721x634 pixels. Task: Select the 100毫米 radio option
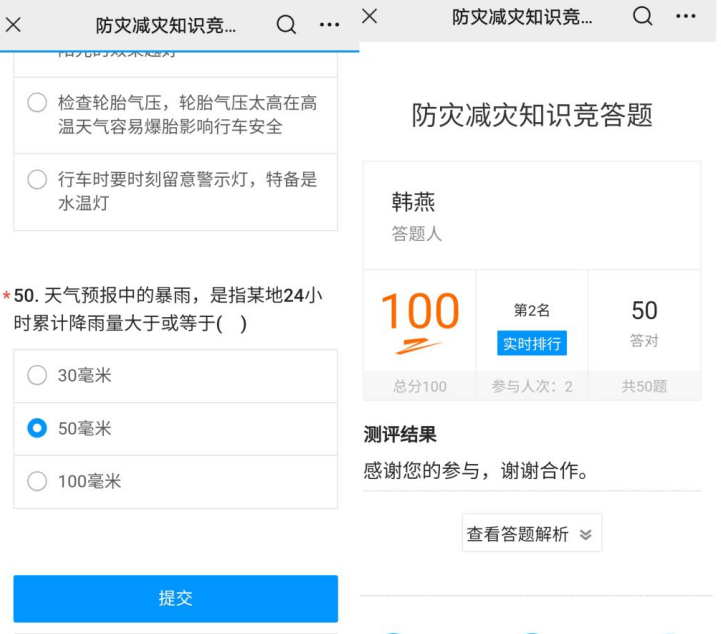pos(176,482)
